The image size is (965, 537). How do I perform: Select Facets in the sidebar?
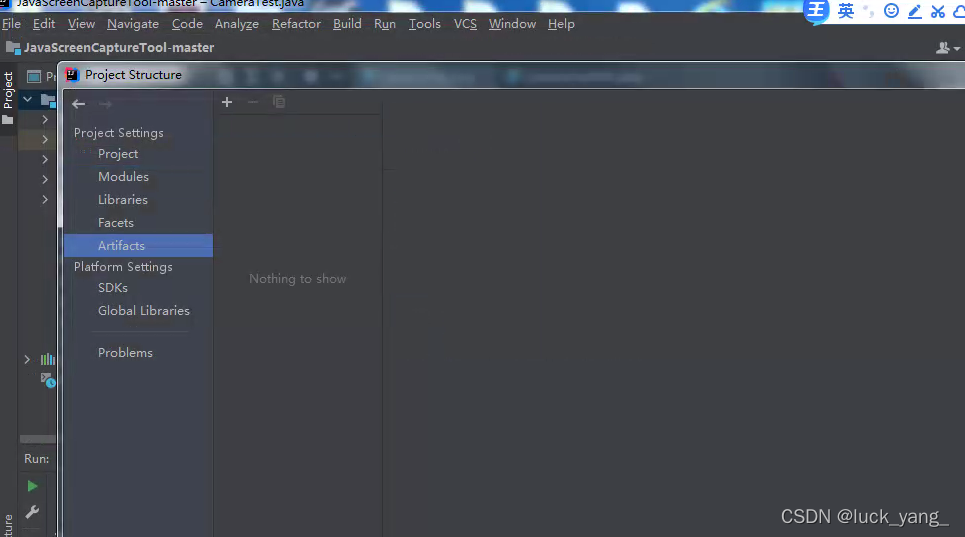pos(116,223)
